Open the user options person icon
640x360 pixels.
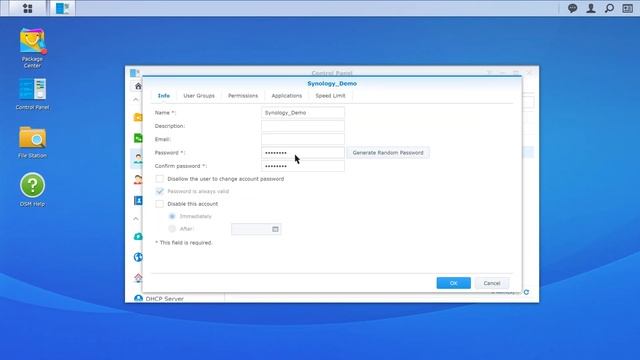coord(591,8)
